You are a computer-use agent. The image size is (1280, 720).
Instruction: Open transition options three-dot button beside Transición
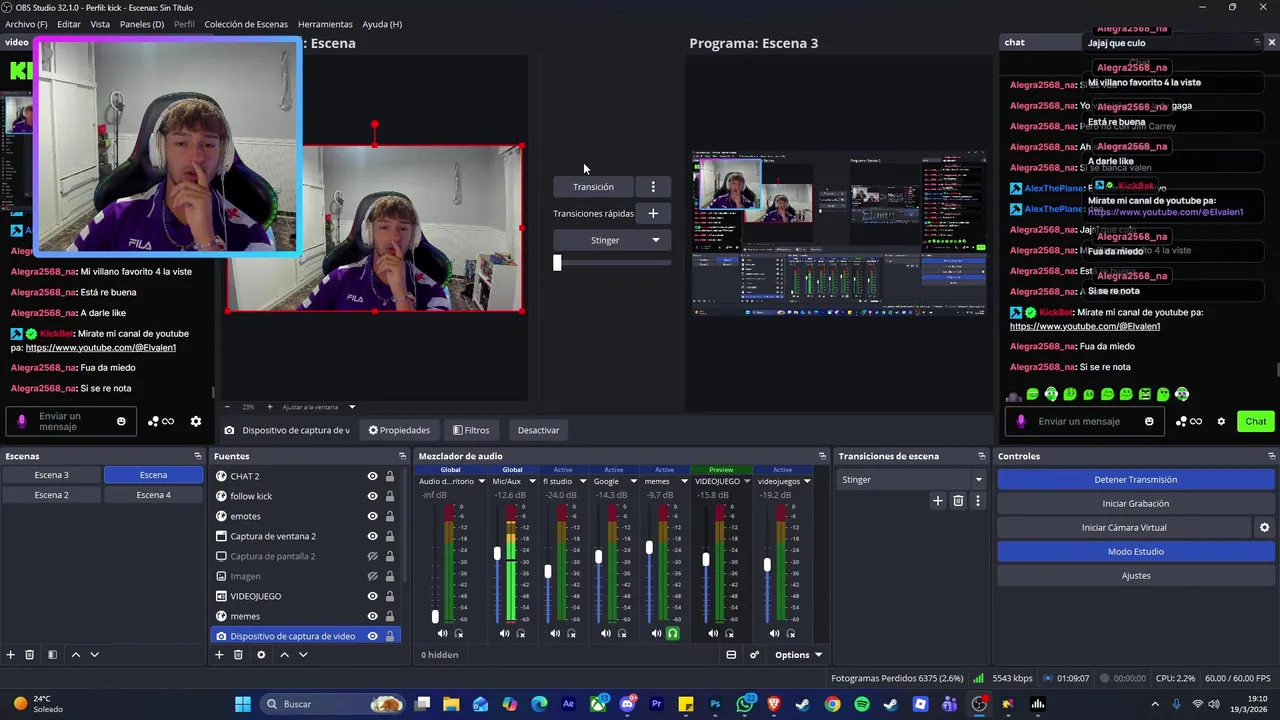click(653, 187)
